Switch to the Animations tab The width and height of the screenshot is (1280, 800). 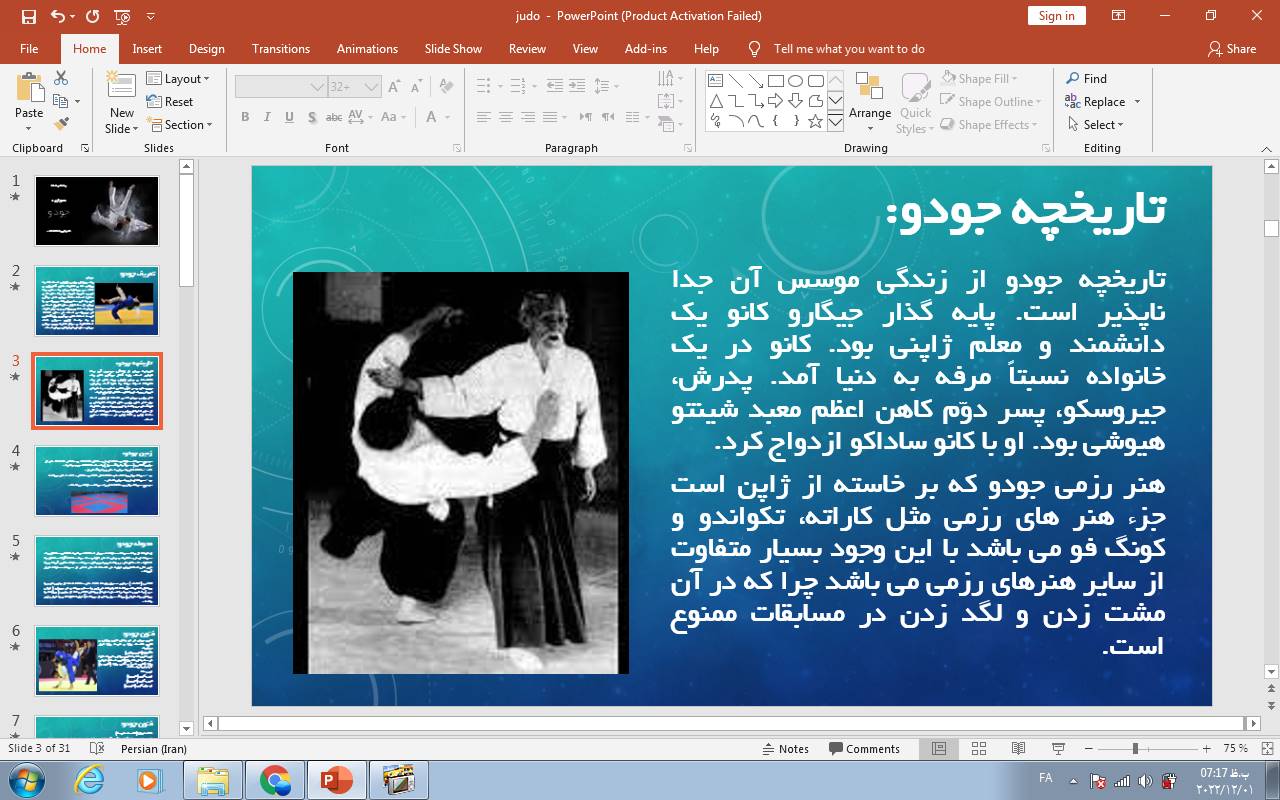pyautogui.click(x=366, y=48)
